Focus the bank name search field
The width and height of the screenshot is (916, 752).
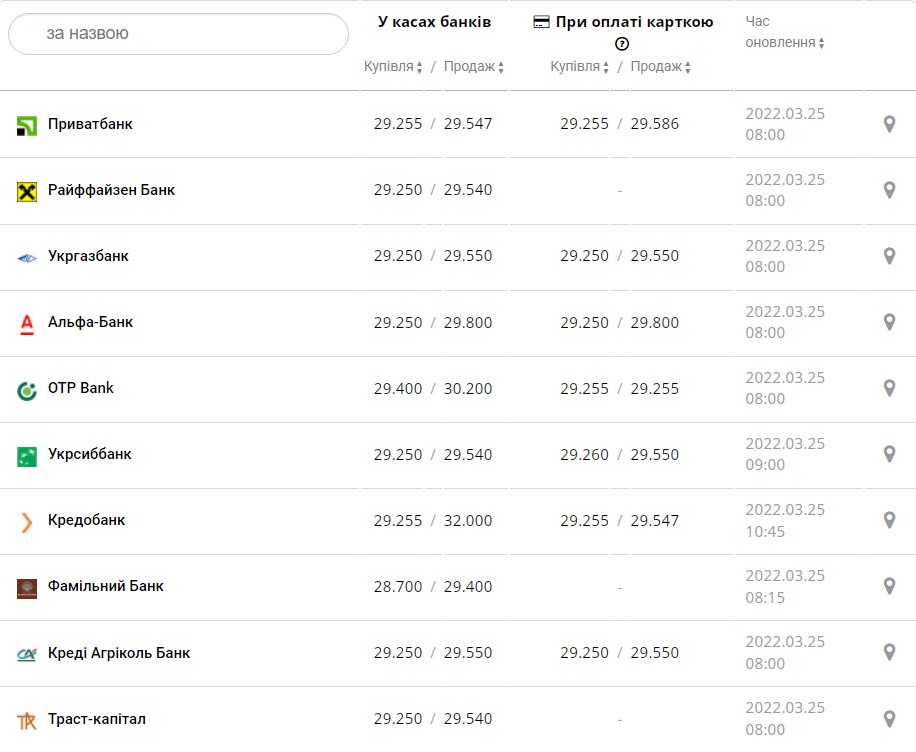(178, 34)
